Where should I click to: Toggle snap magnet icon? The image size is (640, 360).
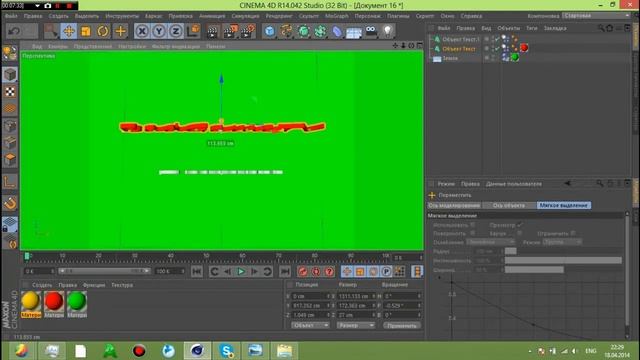click(x=10, y=203)
